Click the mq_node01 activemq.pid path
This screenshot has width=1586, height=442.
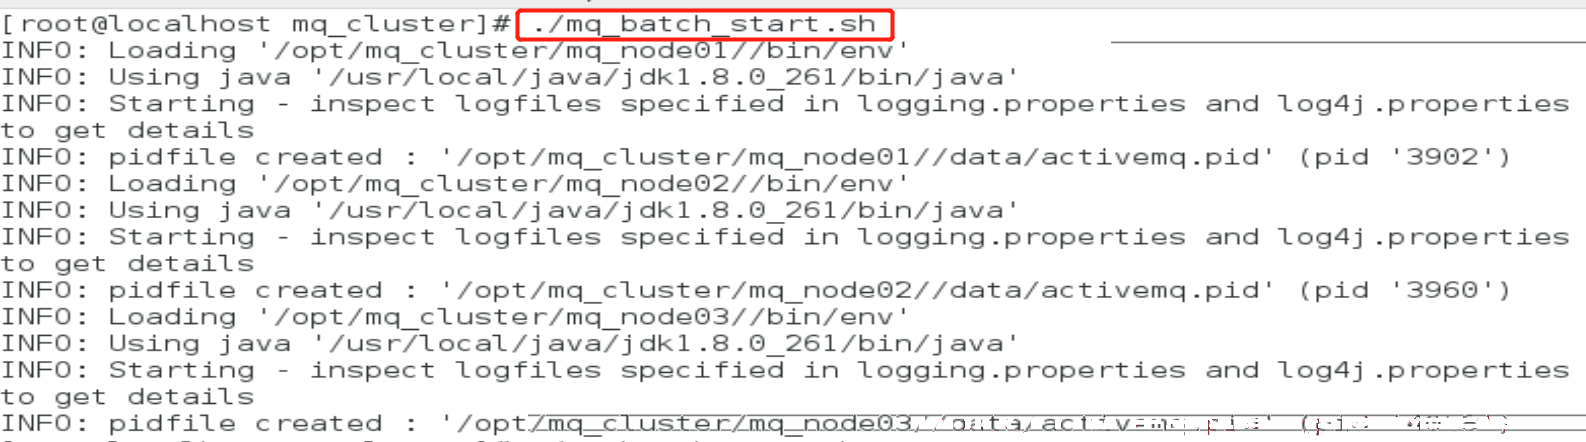pyautogui.click(x=857, y=157)
